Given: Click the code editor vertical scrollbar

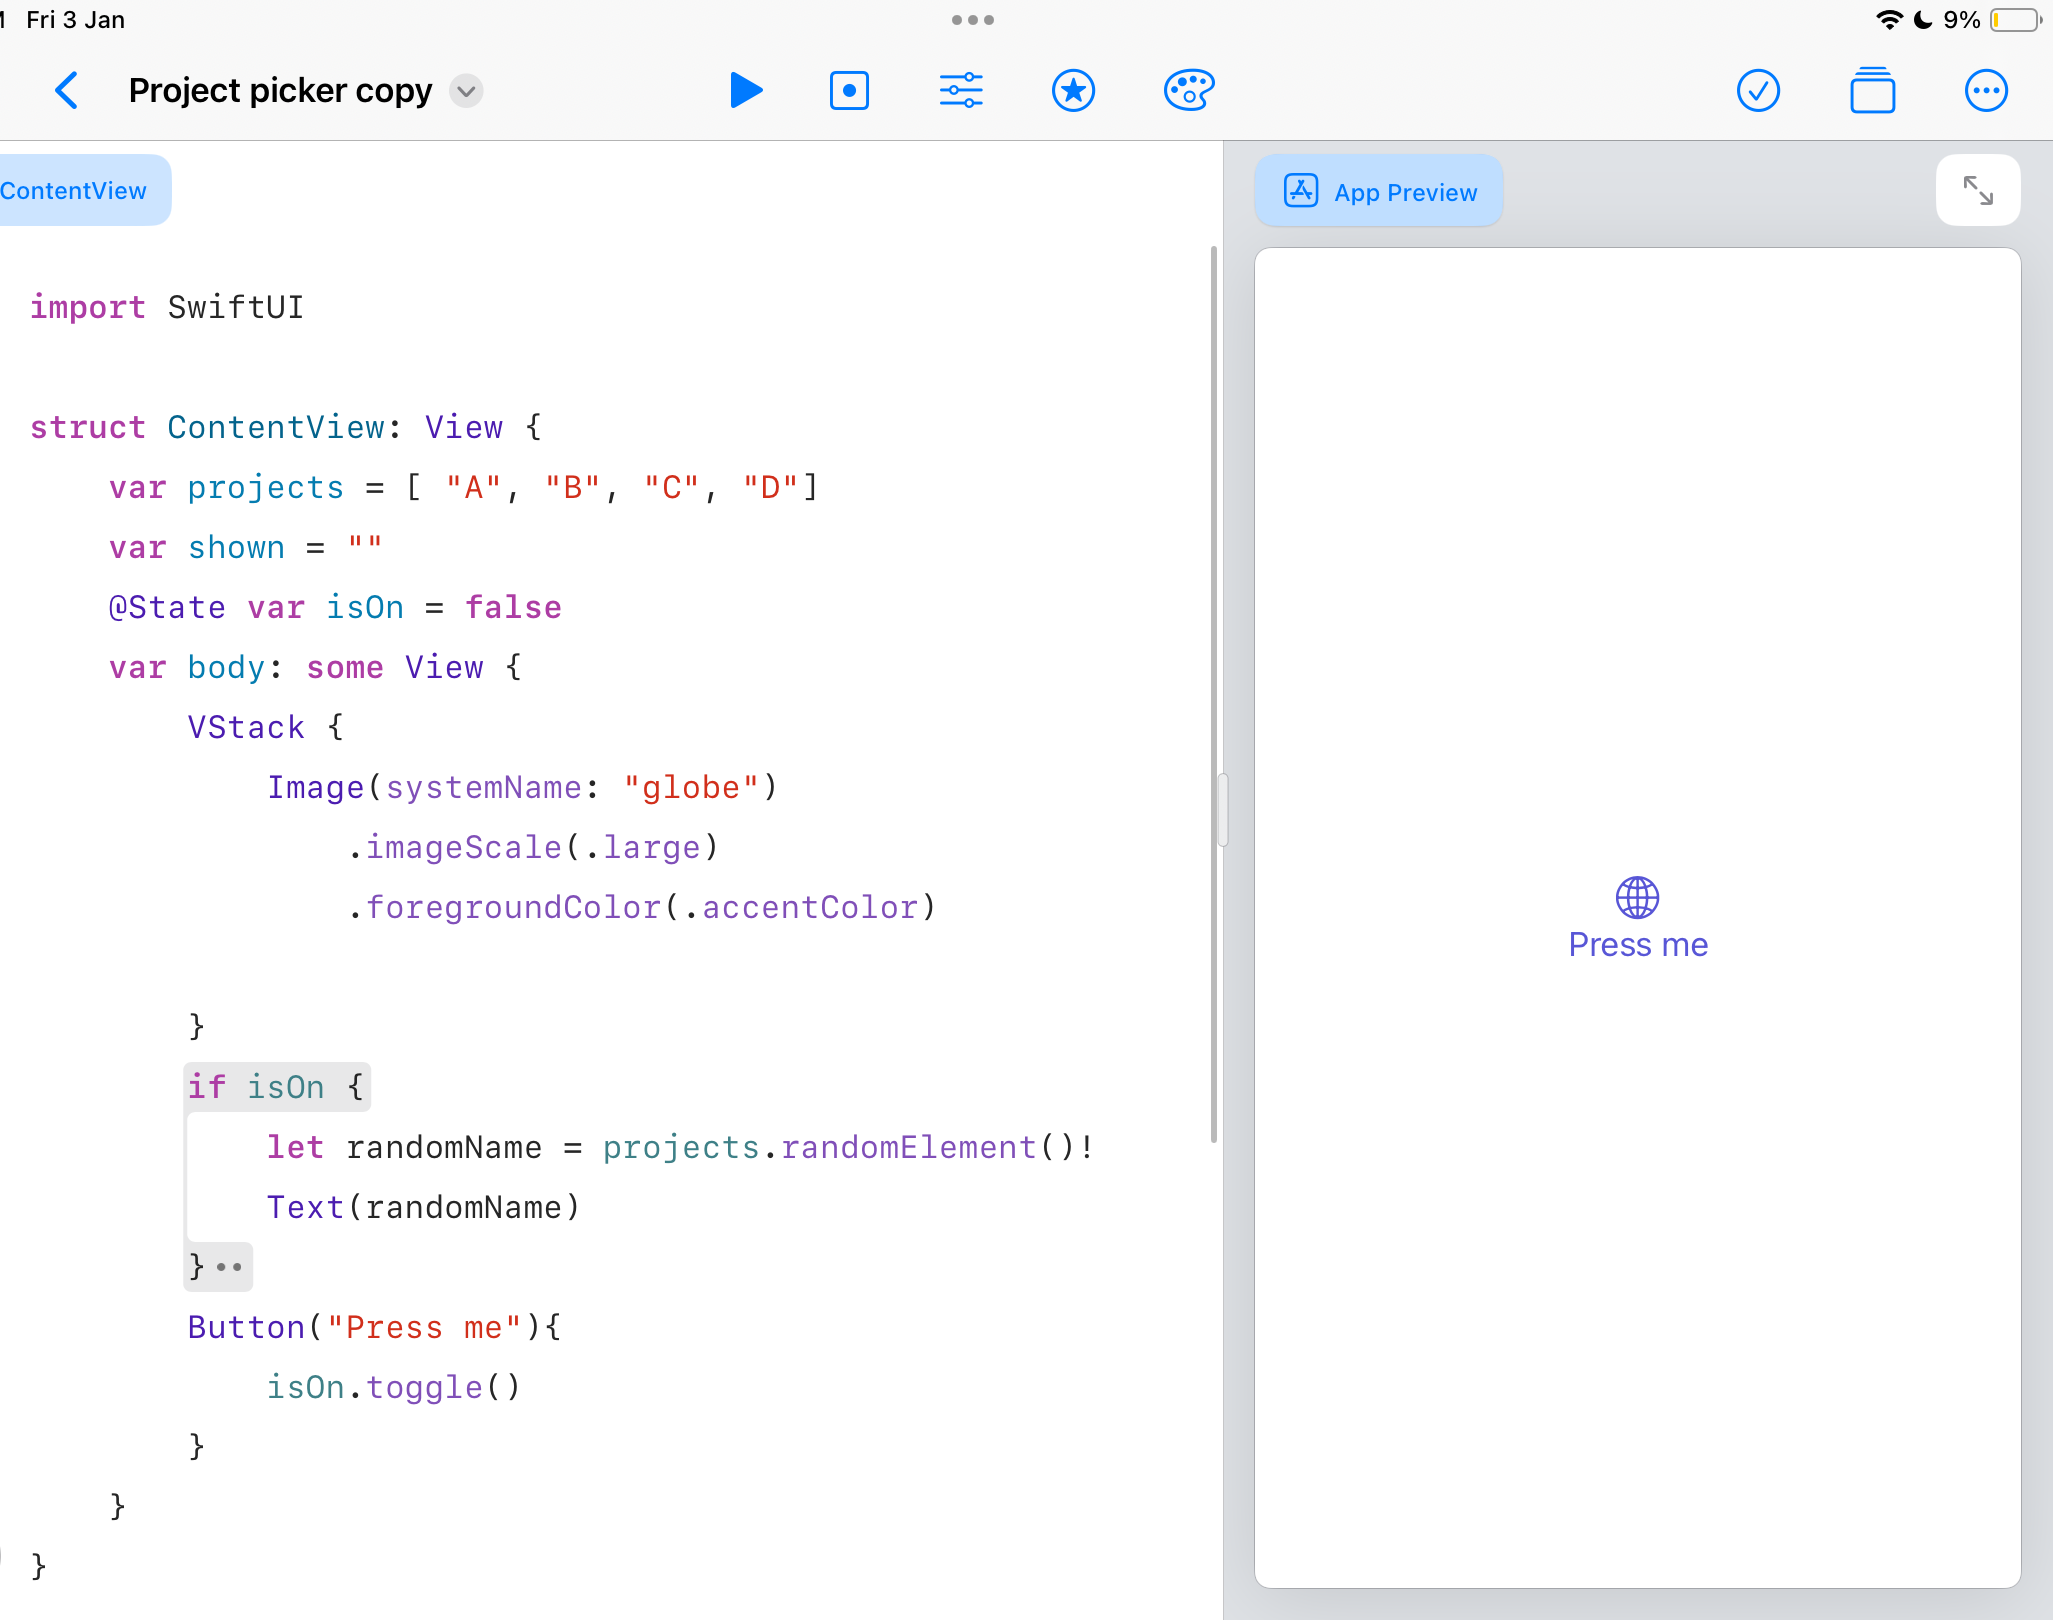Looking at the screenshot, I should coord(1214,694).
